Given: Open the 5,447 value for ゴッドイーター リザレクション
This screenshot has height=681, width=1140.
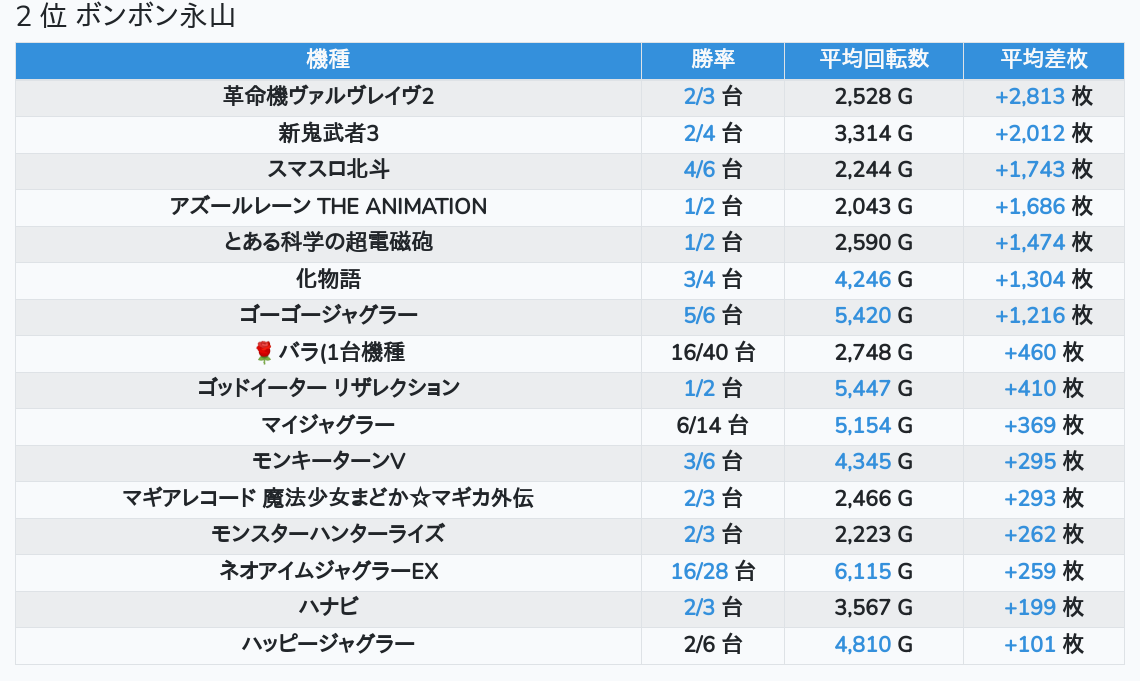Looking at the screenshot, I should [x=862, y=389].
